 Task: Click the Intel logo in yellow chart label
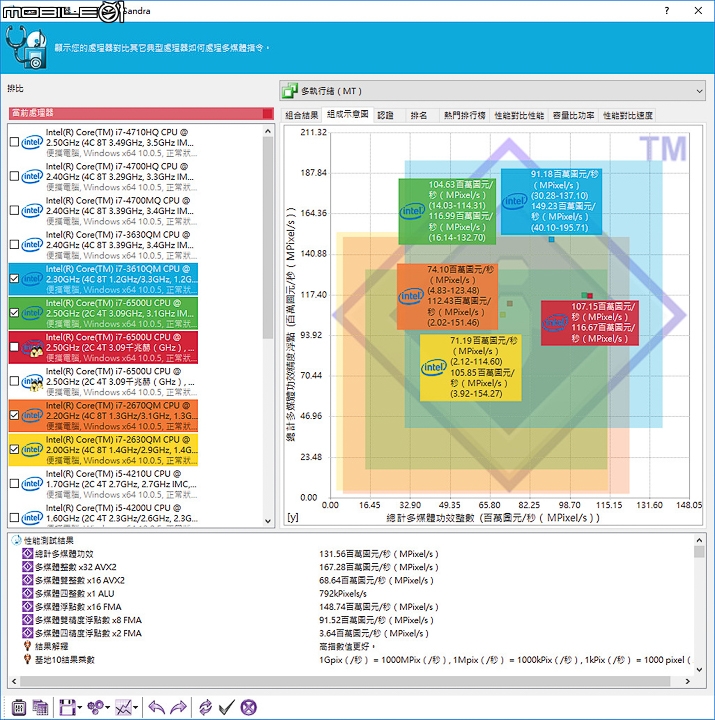[434, 367]
